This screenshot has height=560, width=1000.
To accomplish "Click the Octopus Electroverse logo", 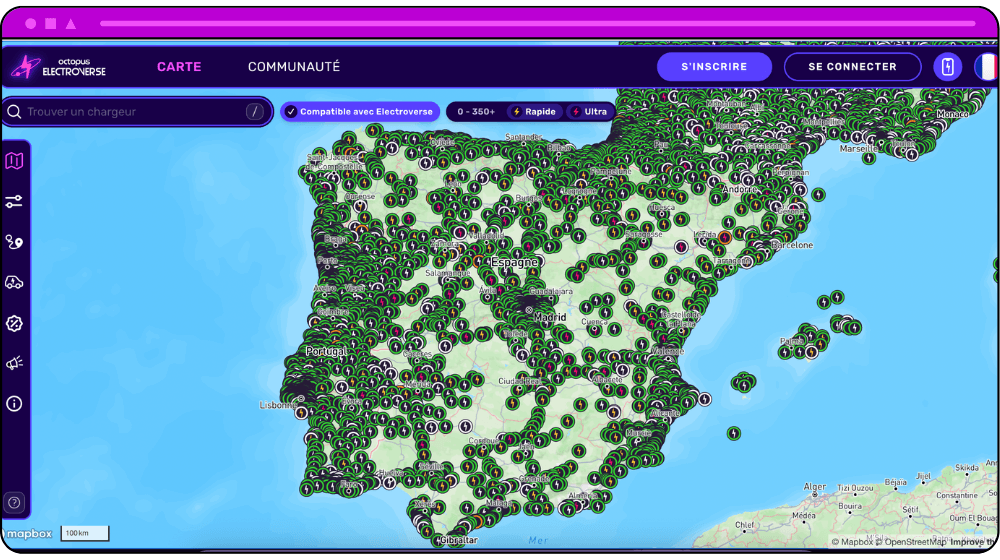I will tap(59, 66).
